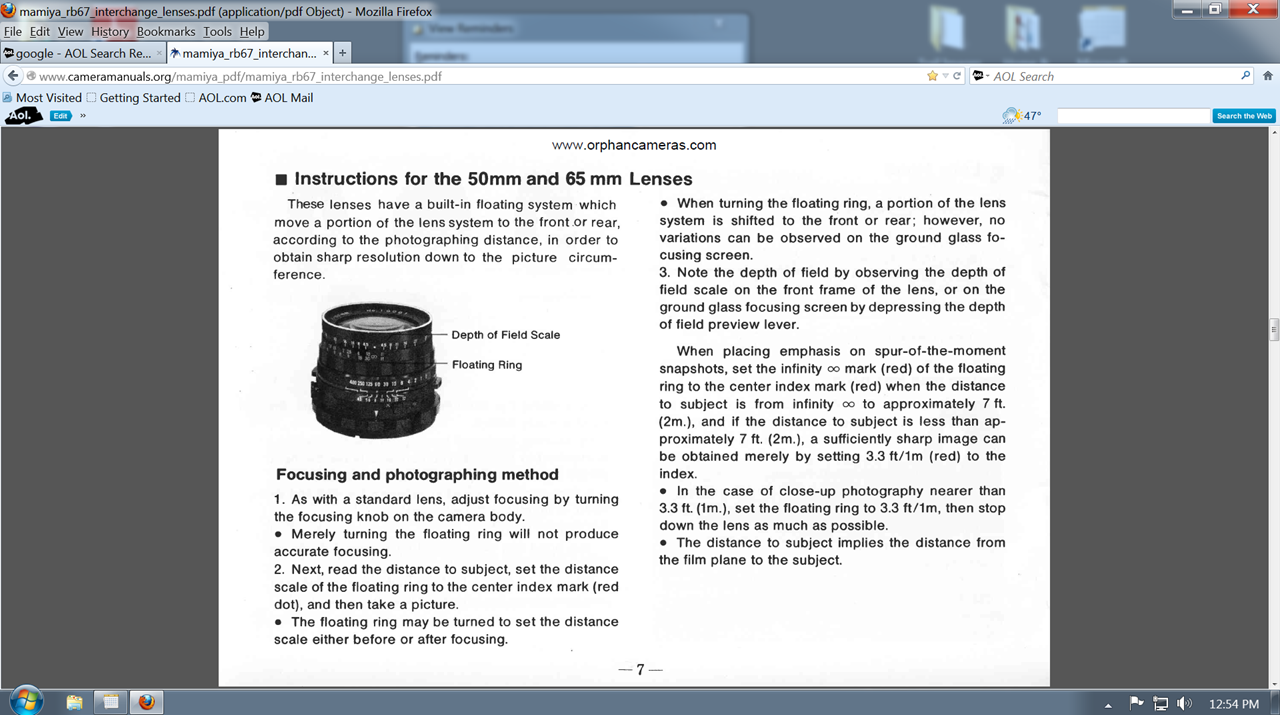Open the View menu
1280x715 pixels.
71,32
